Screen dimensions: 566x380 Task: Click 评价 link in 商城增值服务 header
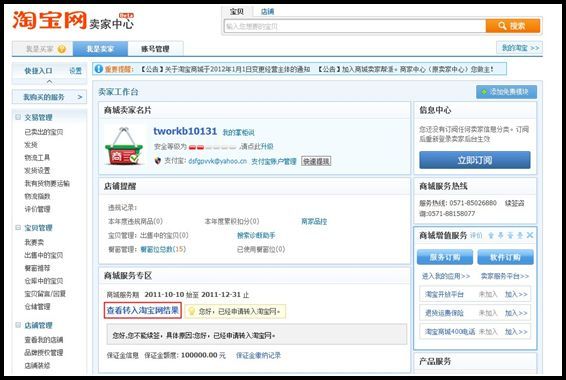(x=476, y=236)
